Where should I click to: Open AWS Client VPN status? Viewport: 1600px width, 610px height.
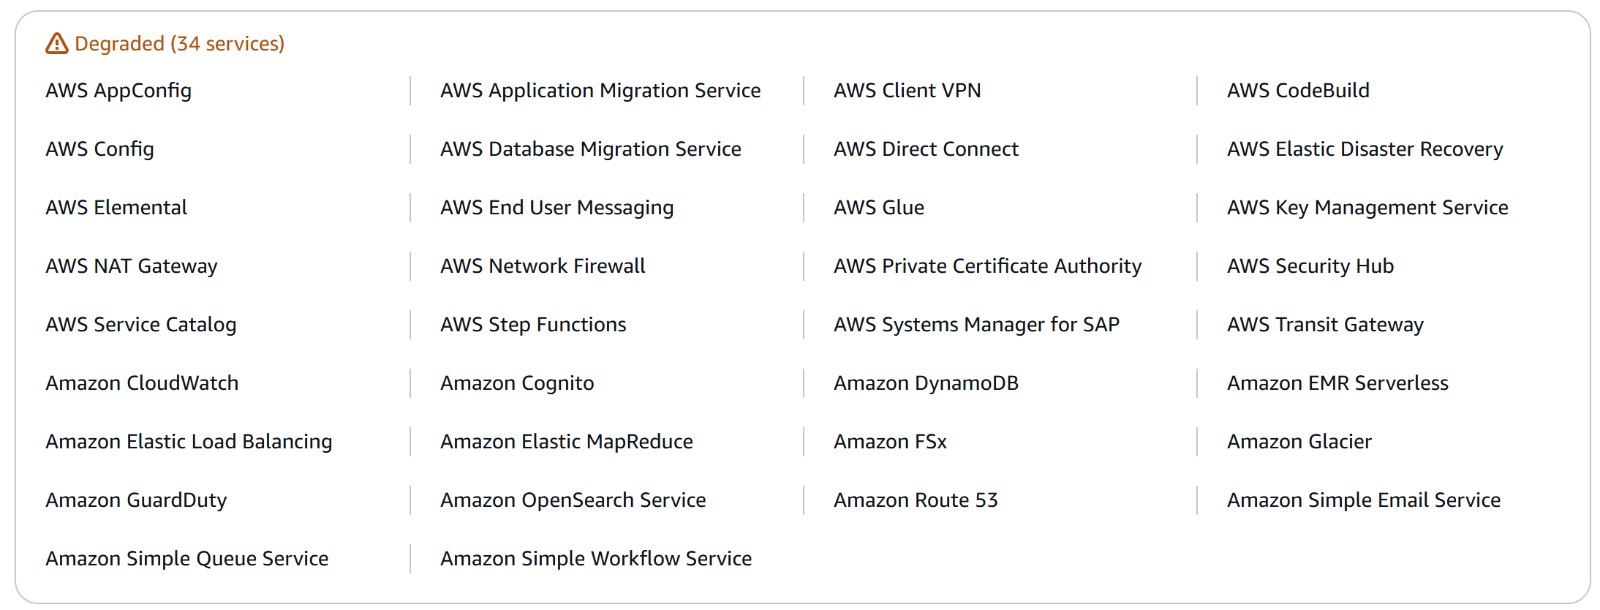pos(907,91)
